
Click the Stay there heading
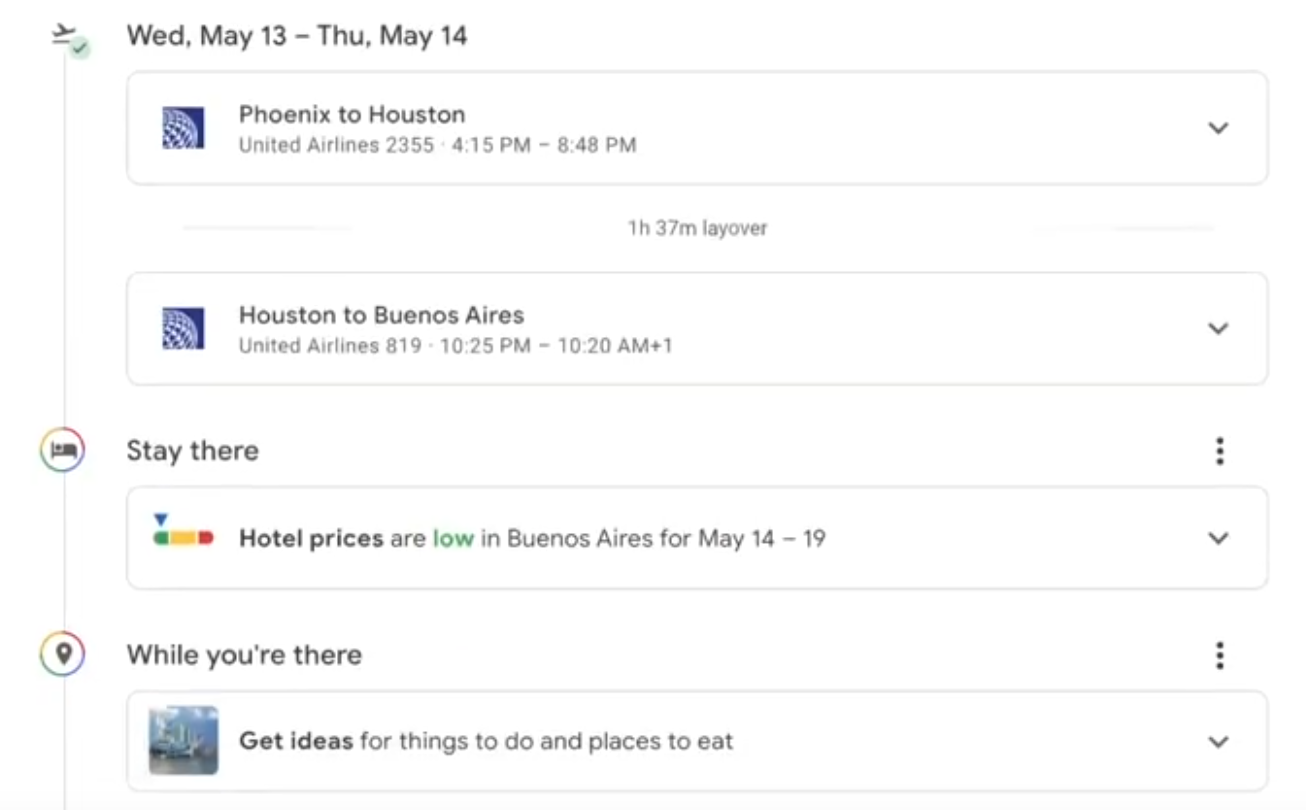pyautogui.click(x=192, y=451)
